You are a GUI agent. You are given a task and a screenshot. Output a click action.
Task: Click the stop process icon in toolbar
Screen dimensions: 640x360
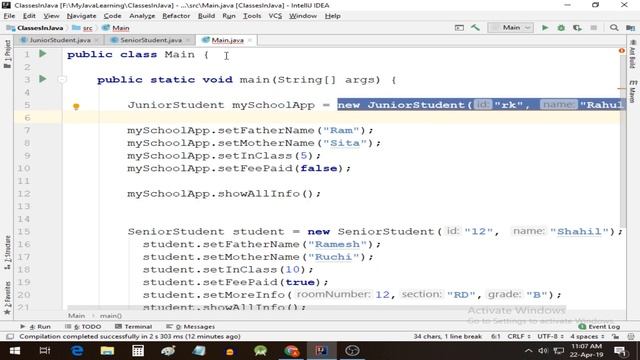coord(593,28)
